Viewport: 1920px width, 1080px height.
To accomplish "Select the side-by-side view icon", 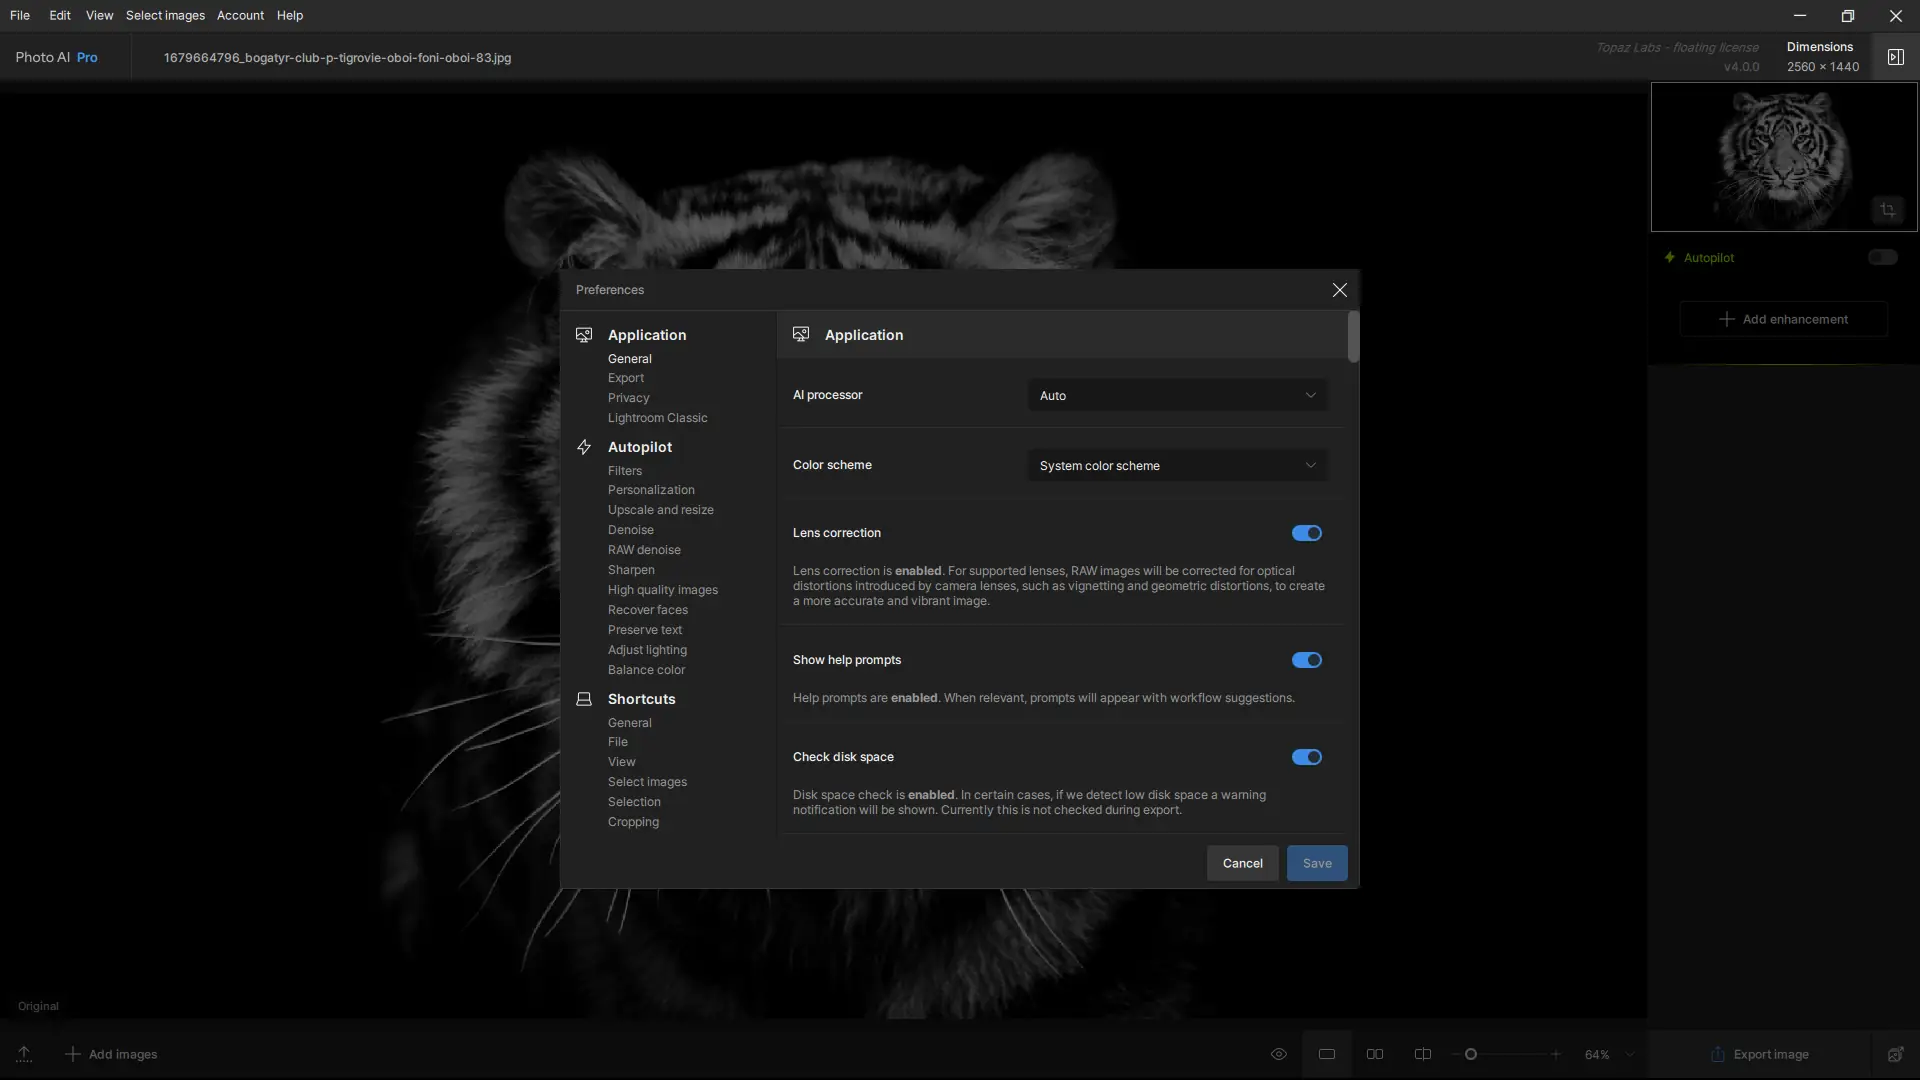I will [1375, 1054].
